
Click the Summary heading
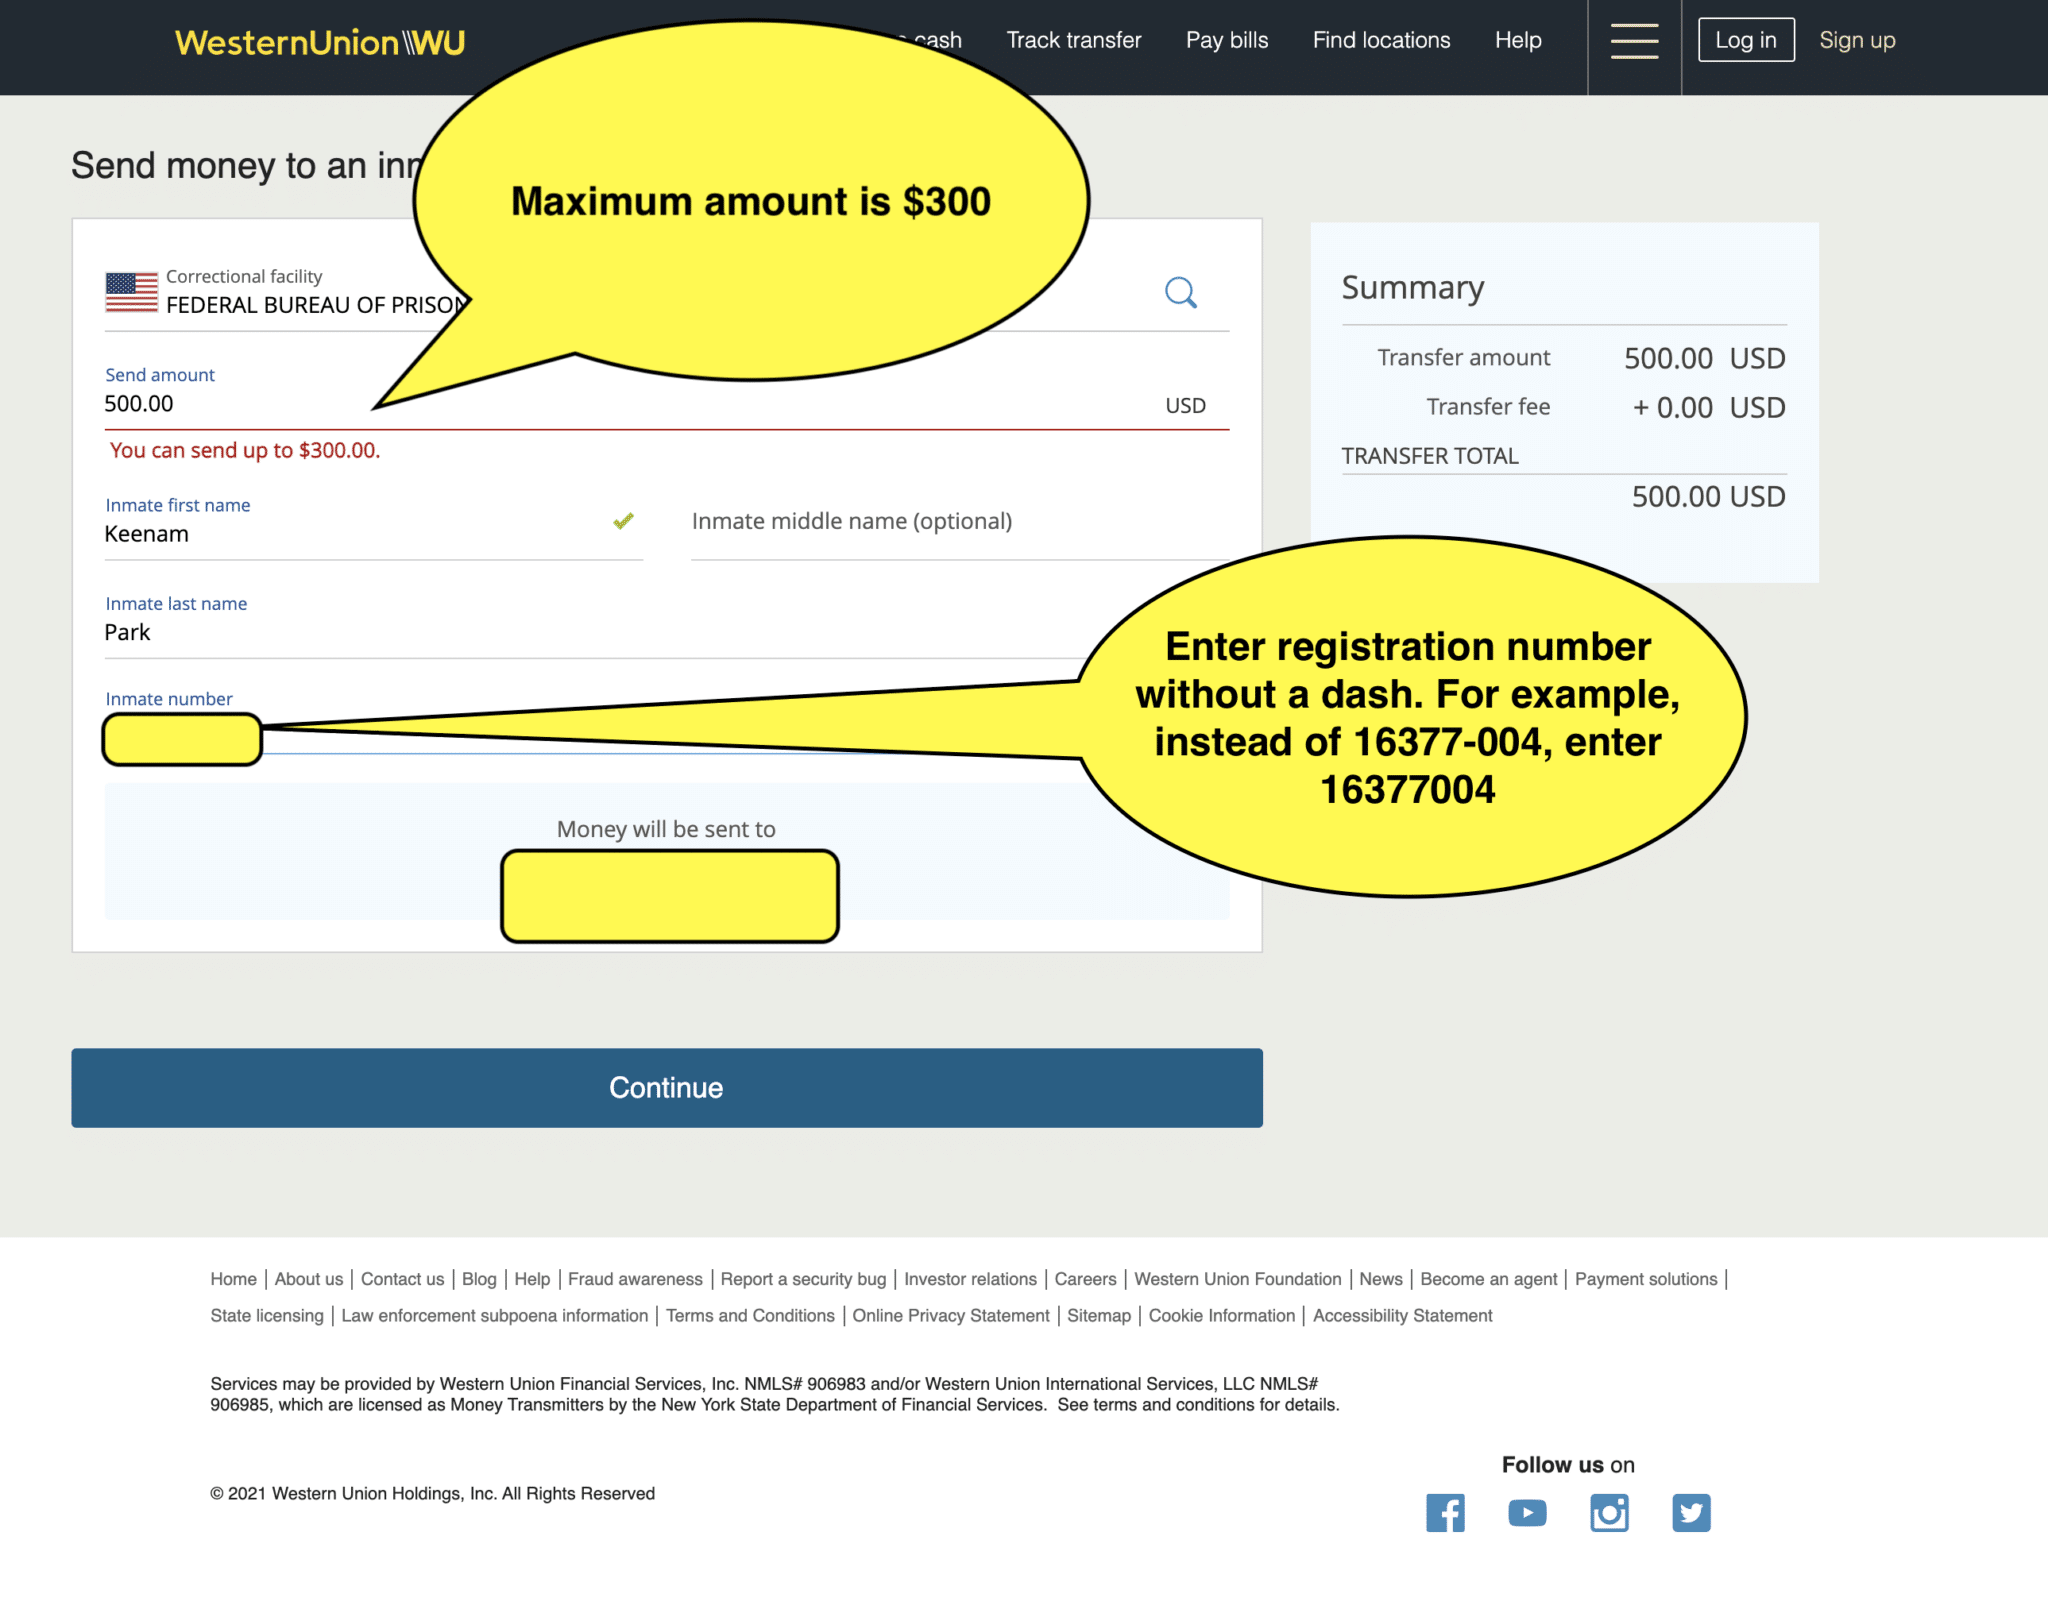(1412, 288)
